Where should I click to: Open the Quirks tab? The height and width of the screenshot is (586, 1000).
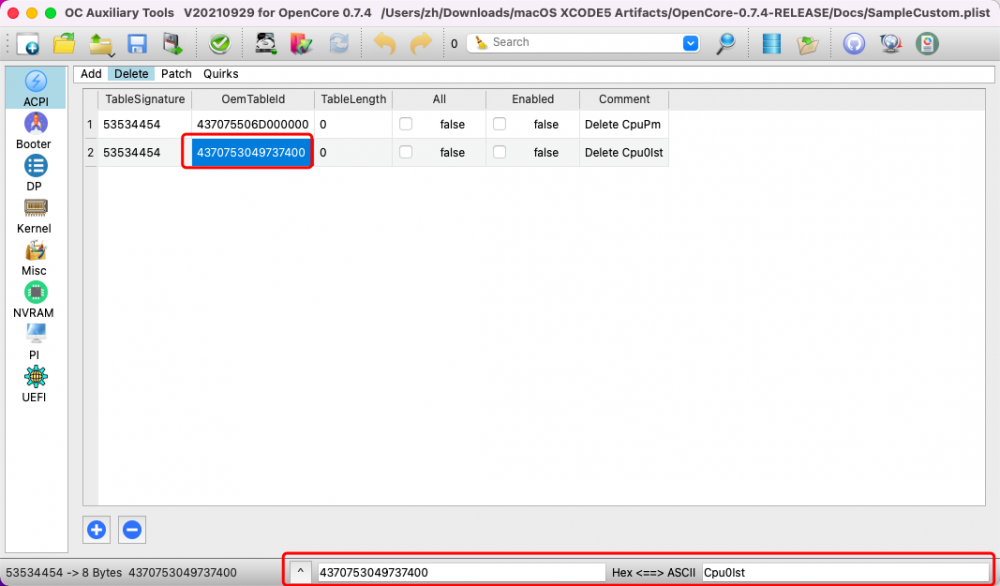(221, 74)
